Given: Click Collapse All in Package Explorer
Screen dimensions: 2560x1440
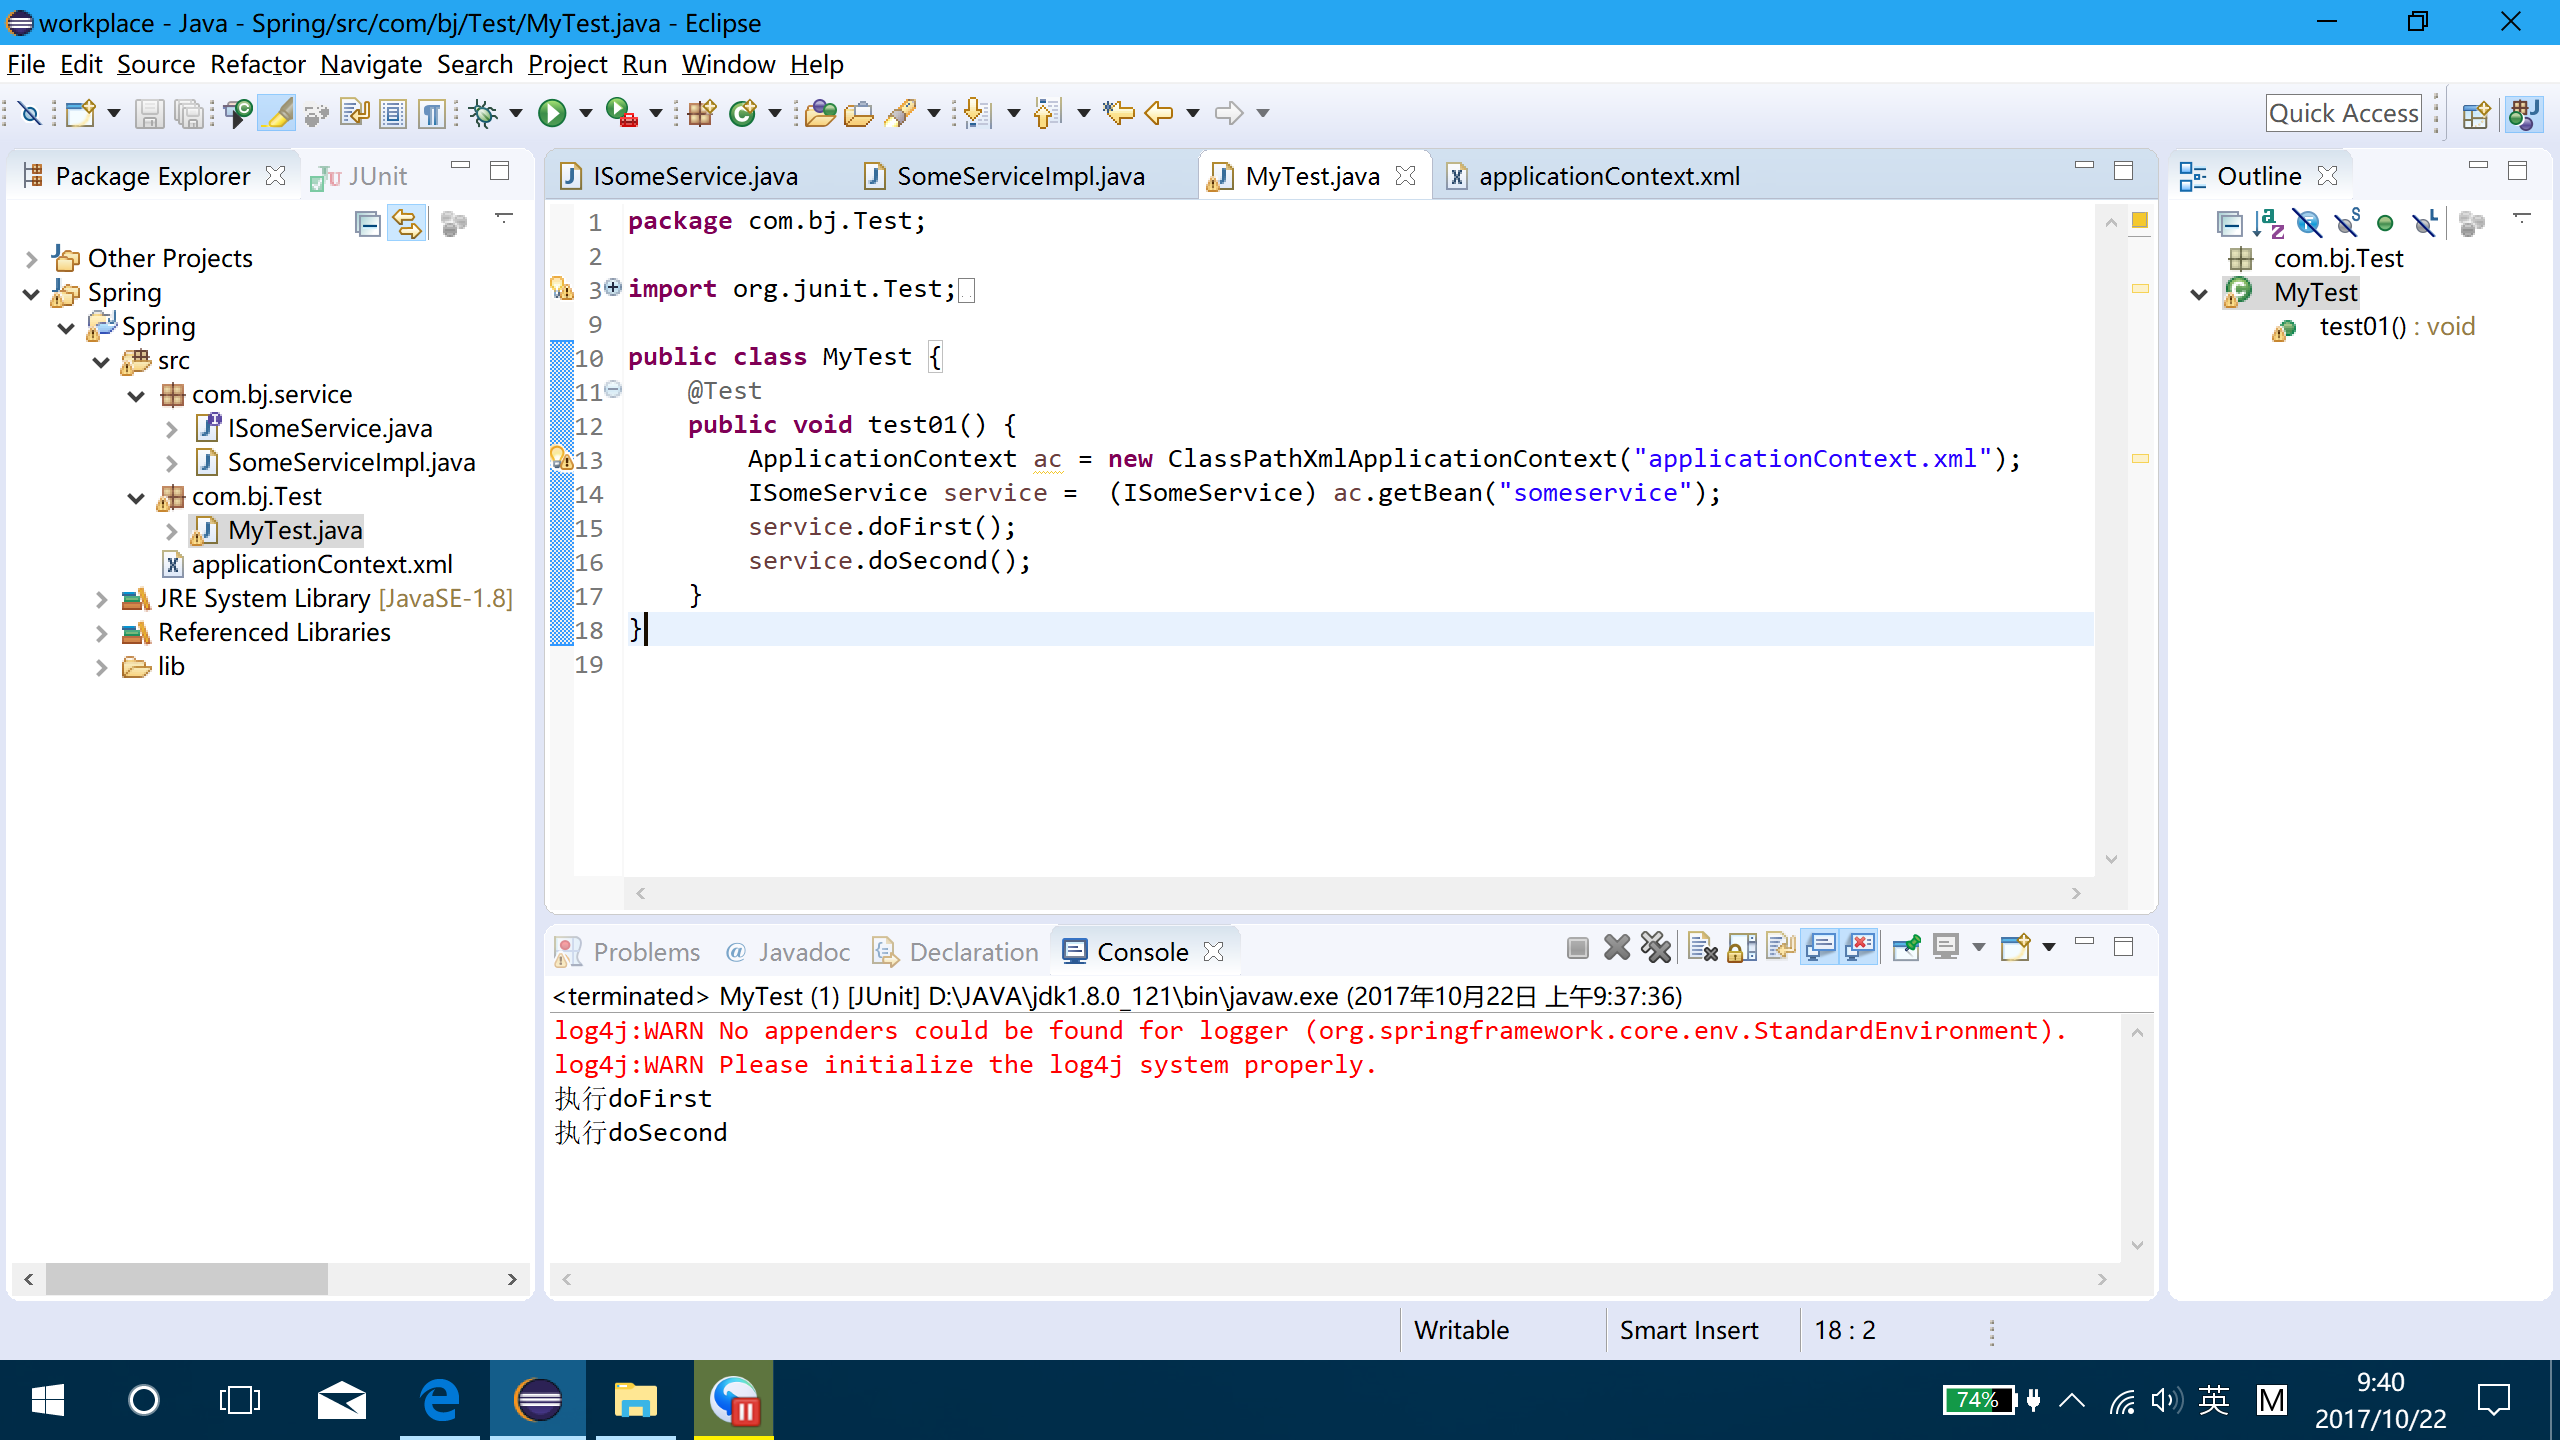Looking at the screenshot, I should click(x=368, y=223).
